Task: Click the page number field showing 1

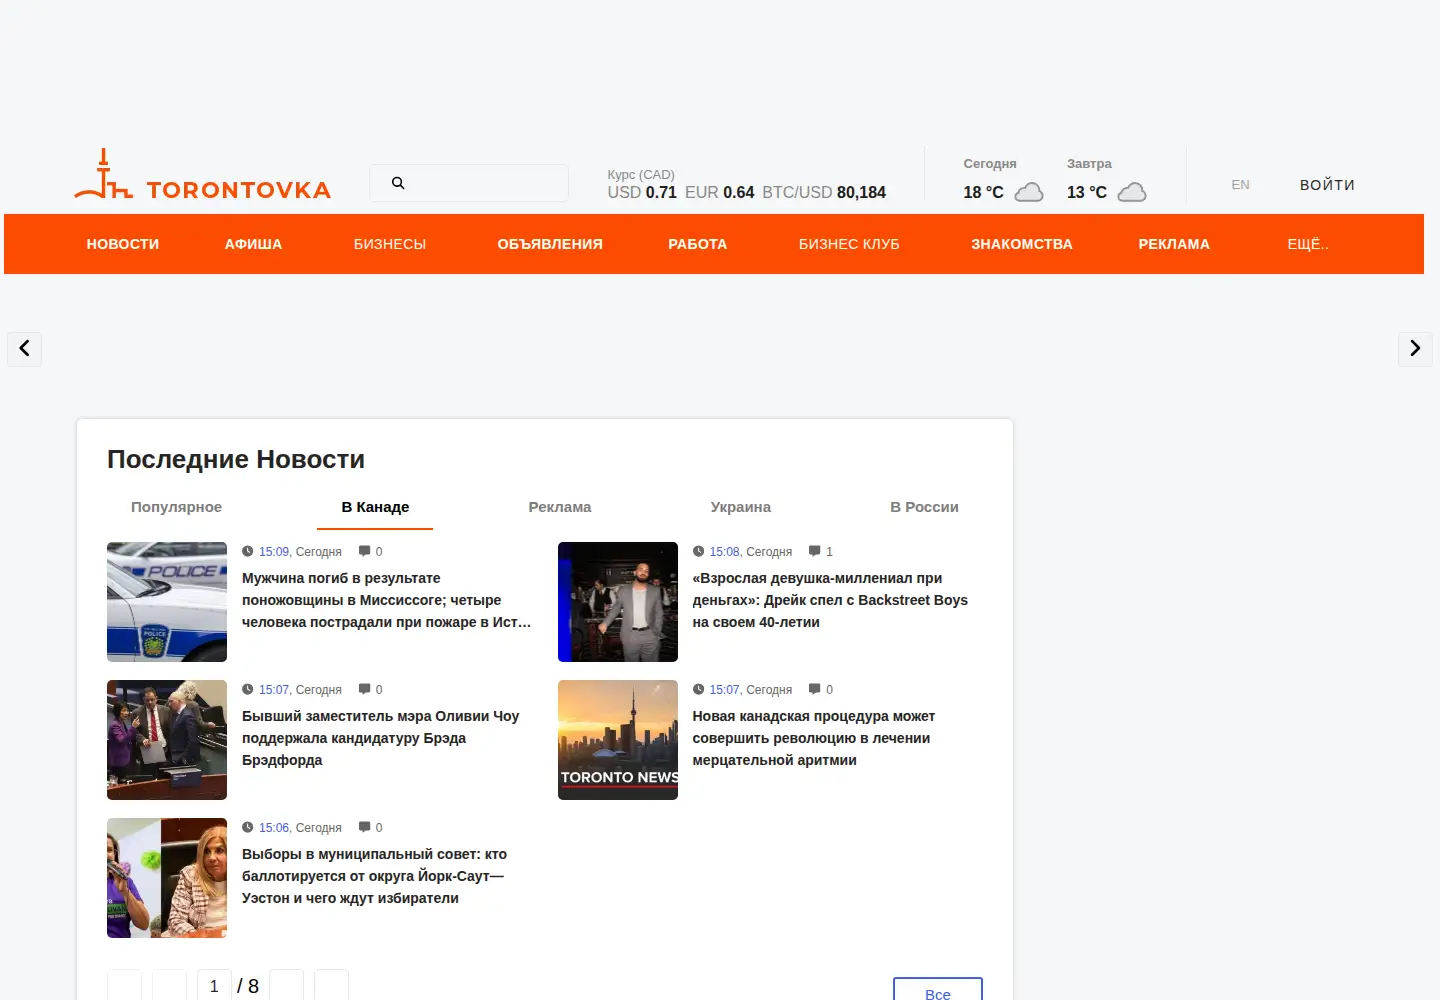Action: [x=214, y=986]
